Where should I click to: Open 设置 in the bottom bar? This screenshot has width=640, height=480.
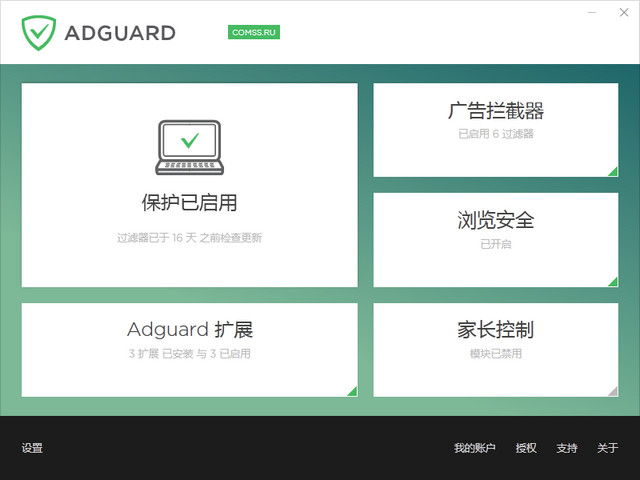[32, 448]
